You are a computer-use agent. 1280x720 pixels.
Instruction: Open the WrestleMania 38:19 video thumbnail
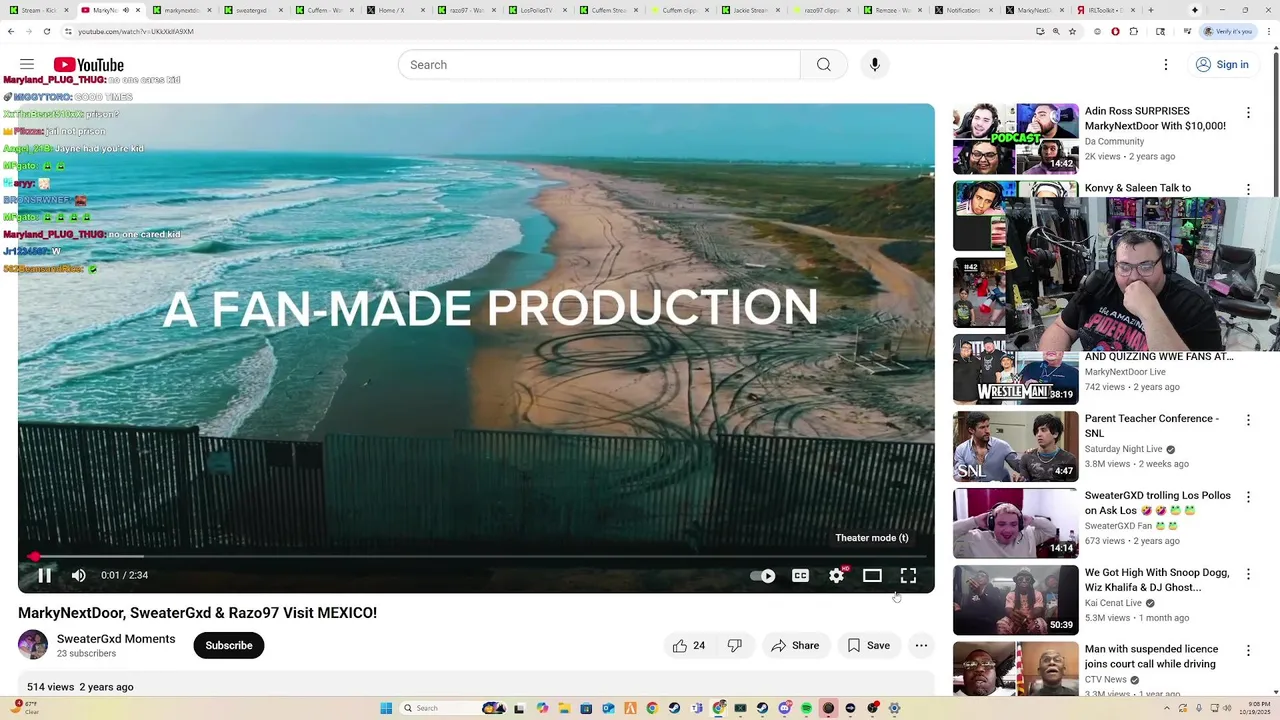tap(1016, 370)
